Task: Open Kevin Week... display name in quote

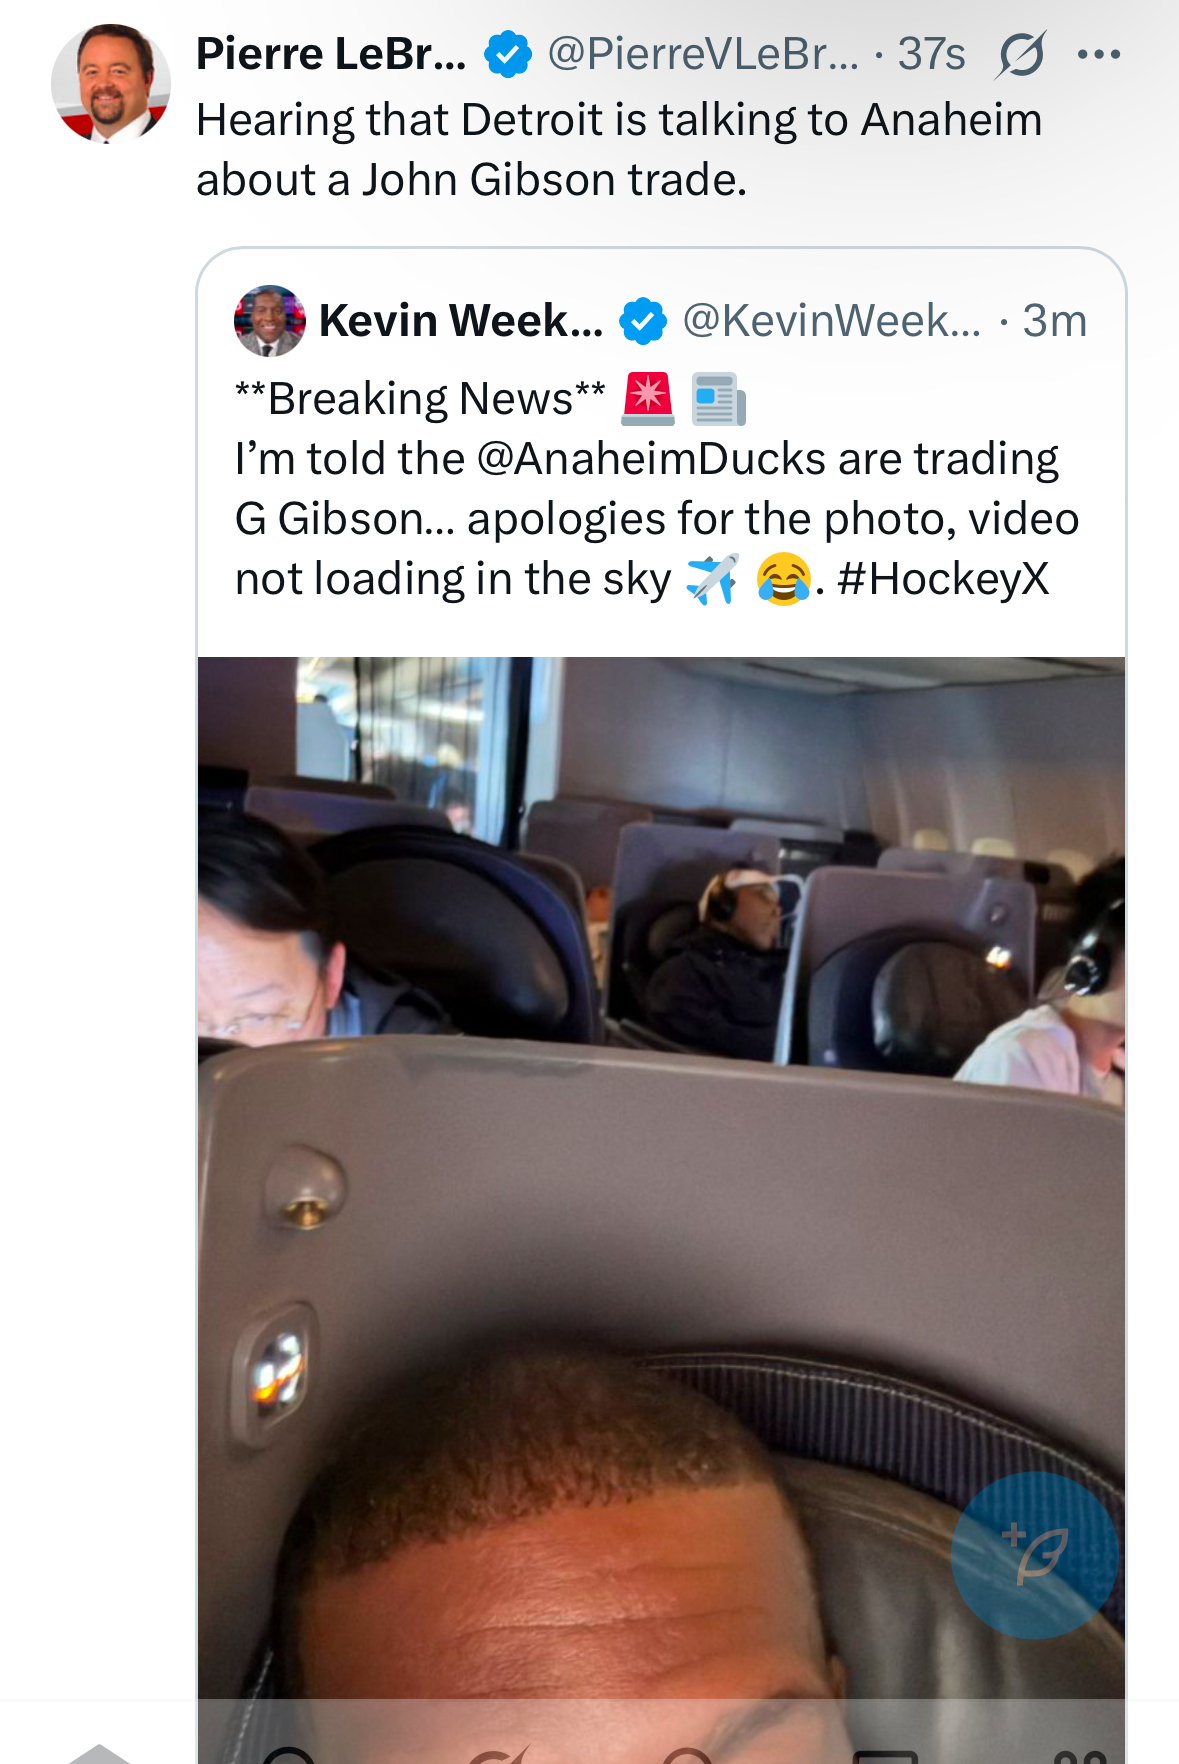Action: [x=461, y=321]
